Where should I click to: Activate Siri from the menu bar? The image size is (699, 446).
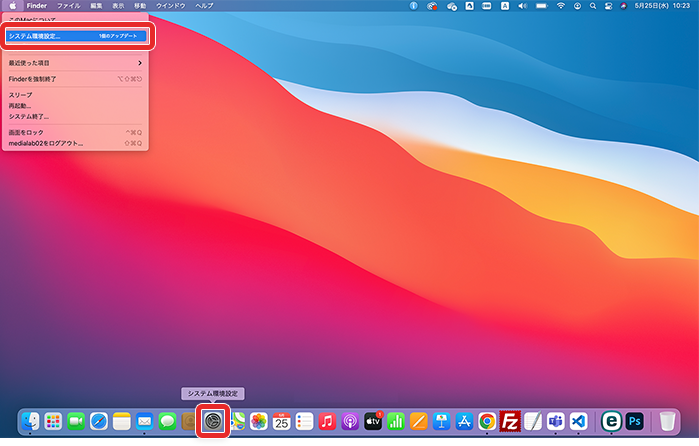click(623, 6)
